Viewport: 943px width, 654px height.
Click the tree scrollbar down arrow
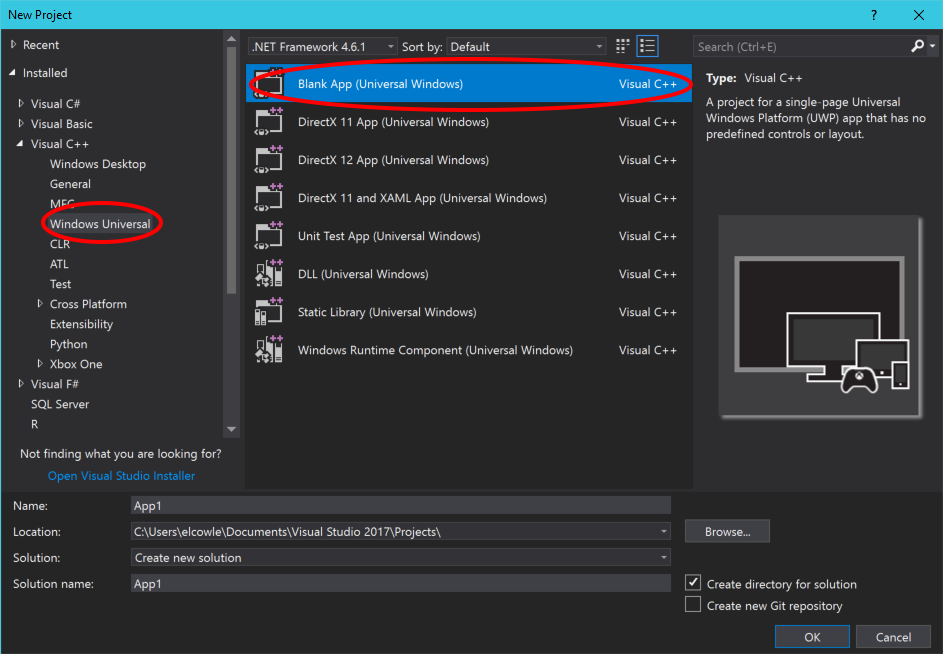point(232,429)
